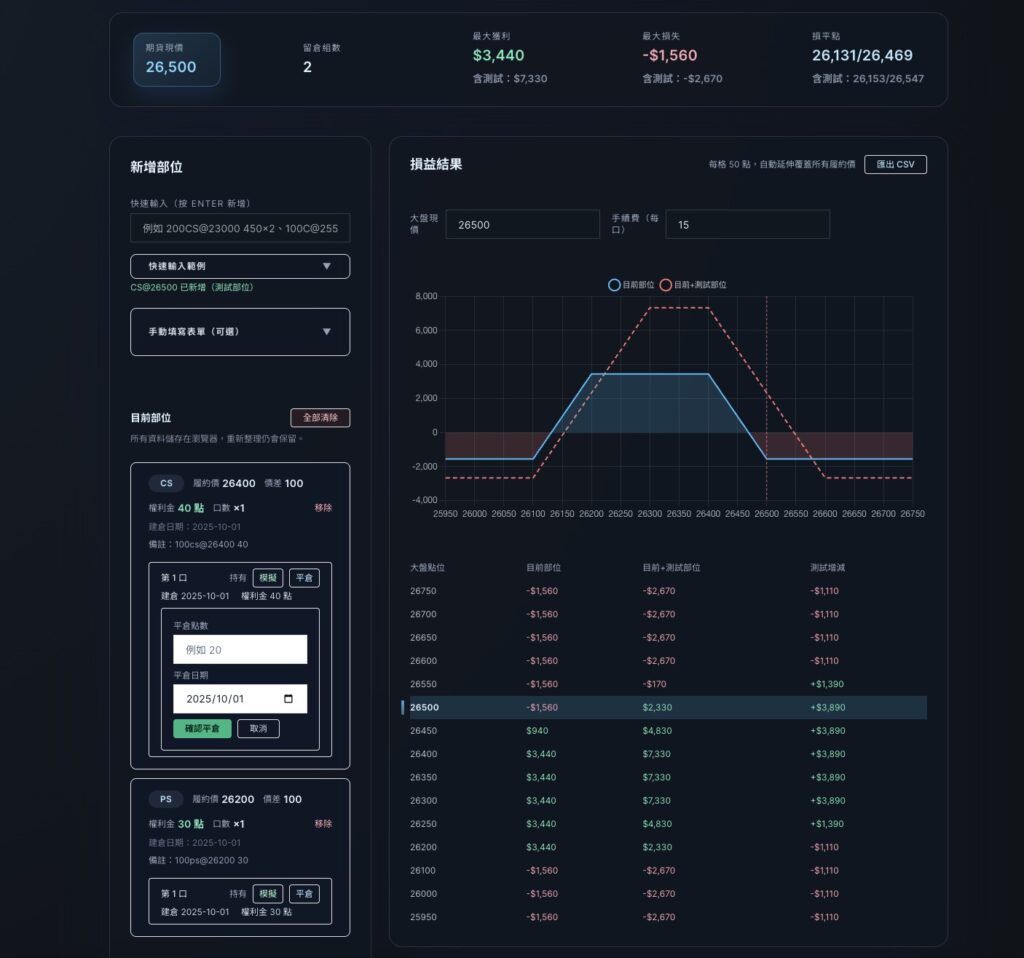Click the PS badge on the second position
Screen dimensions: 1024x958
point(166,799)
